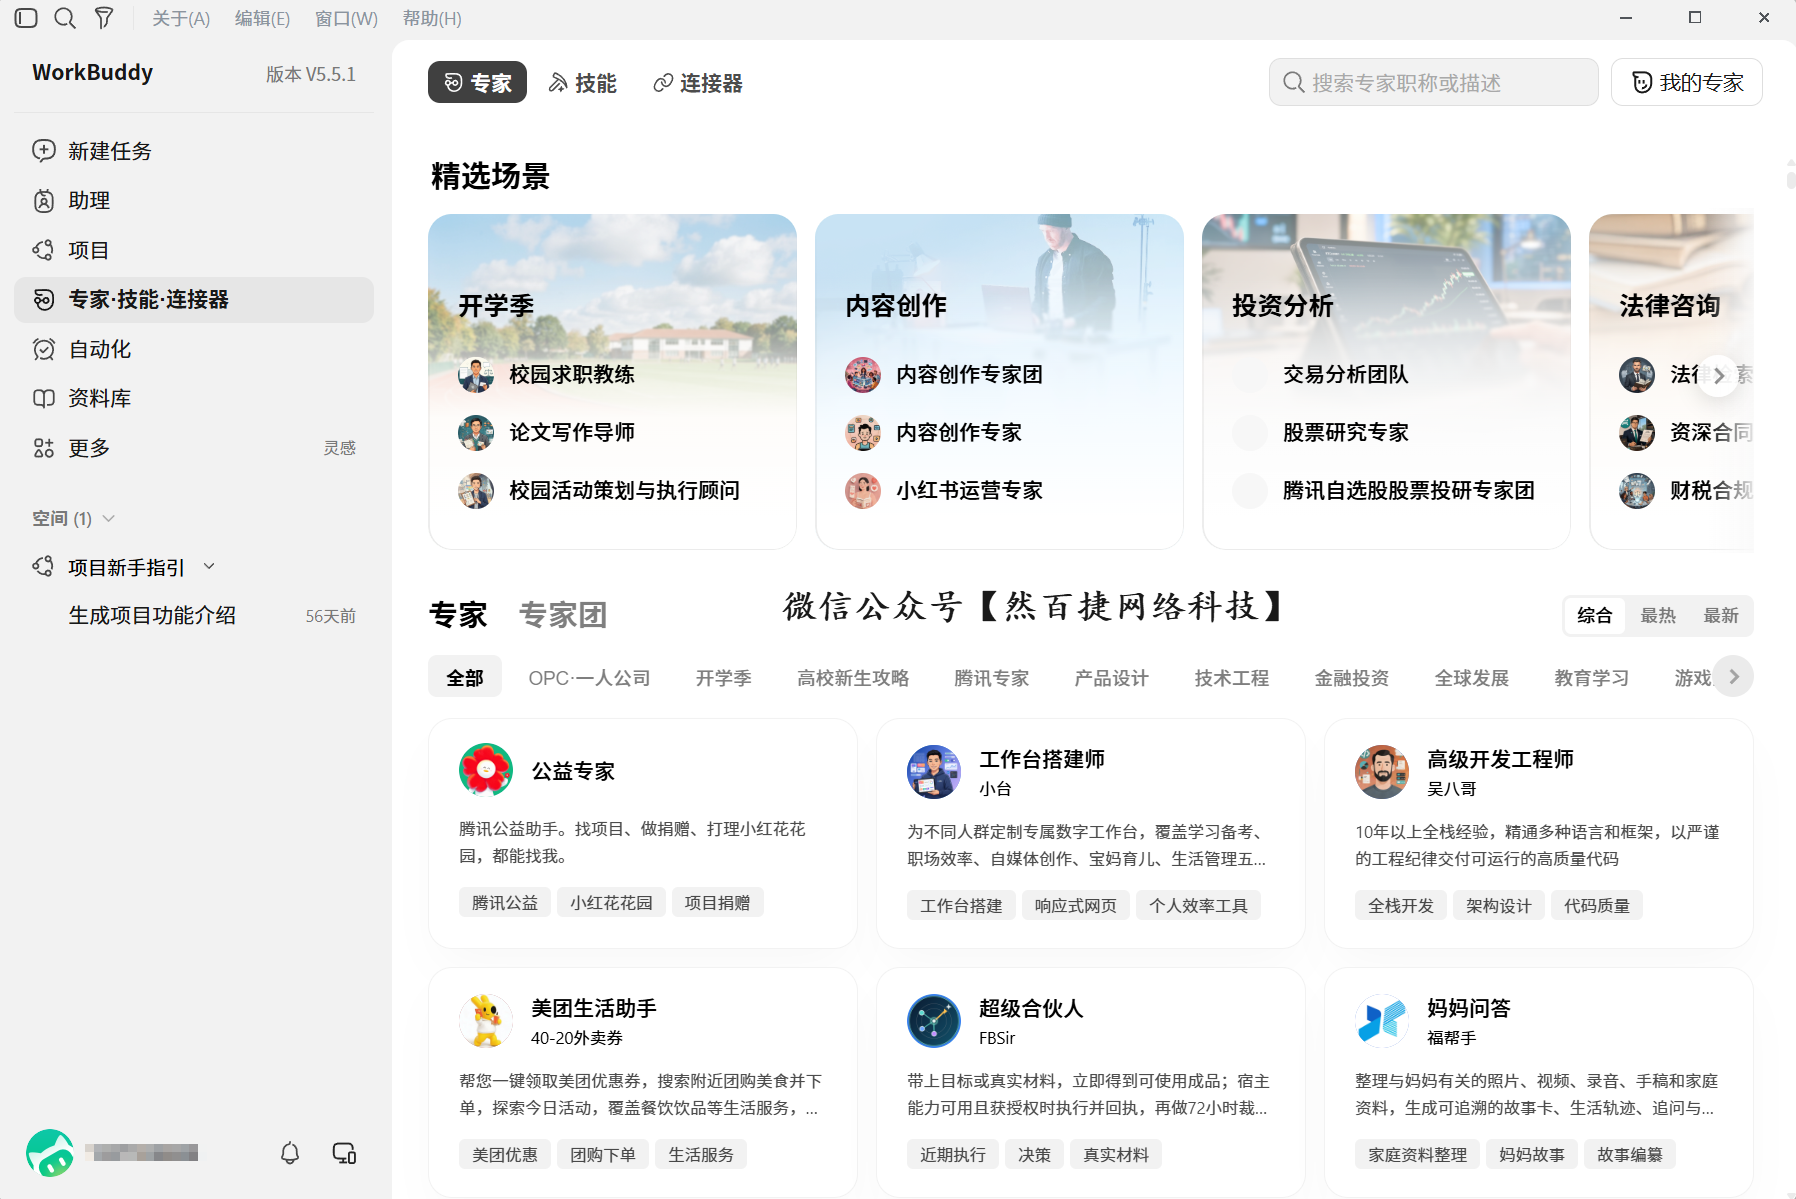The width and height of the screenshot is (1796, 1199).
Task: Sort experts by 综合
Action: tap(1595, 616)
